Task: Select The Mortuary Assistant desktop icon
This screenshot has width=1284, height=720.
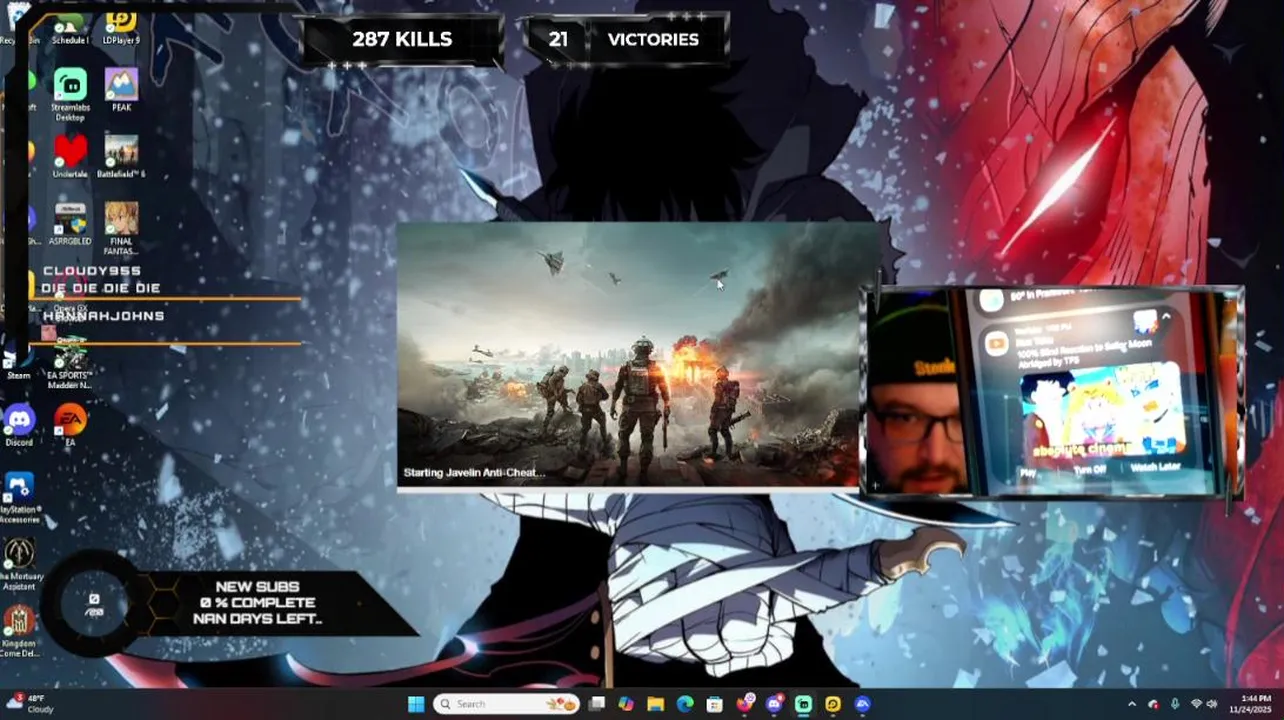Action: (x=19, y=565)
